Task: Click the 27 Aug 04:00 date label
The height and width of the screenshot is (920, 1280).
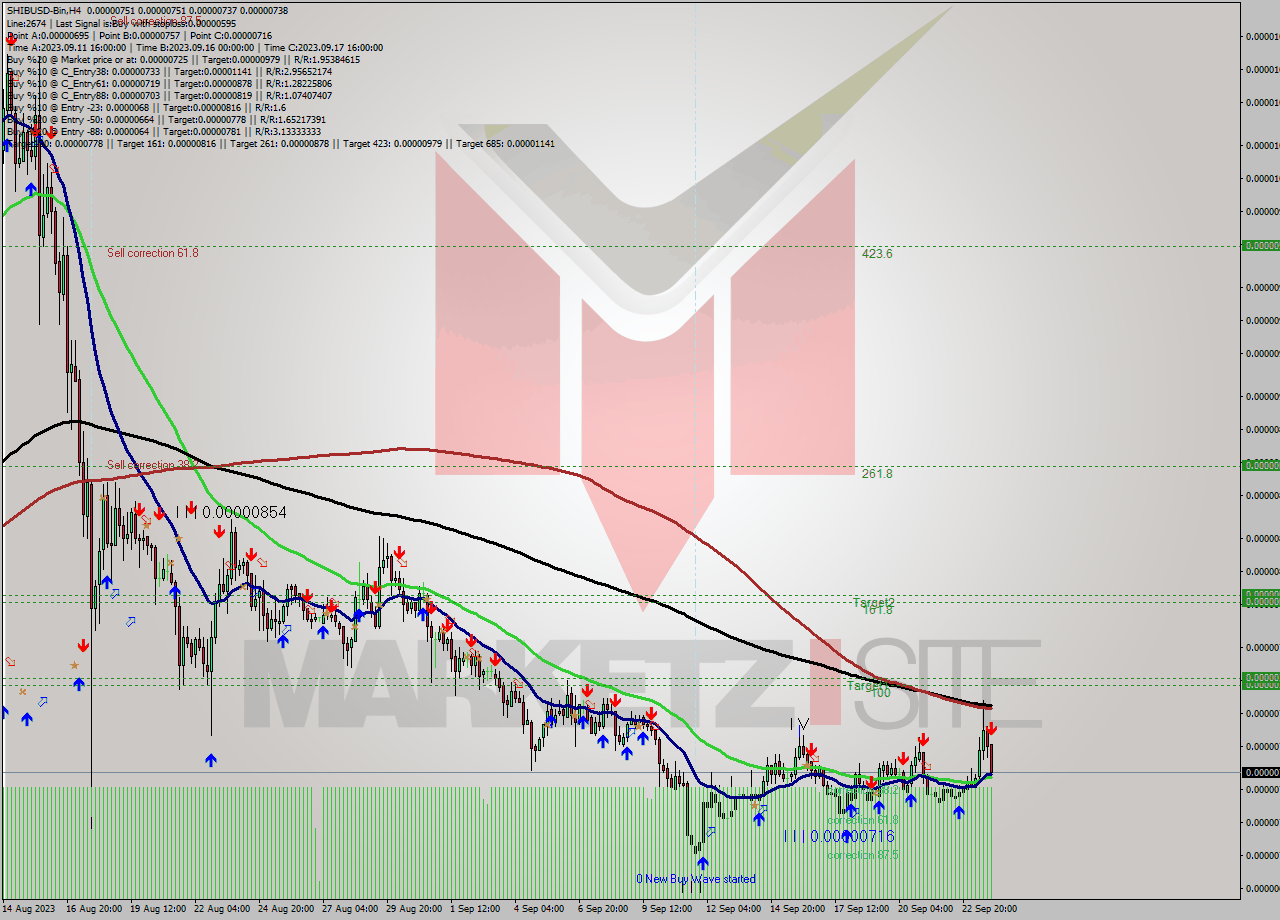Action: (350, 909)
